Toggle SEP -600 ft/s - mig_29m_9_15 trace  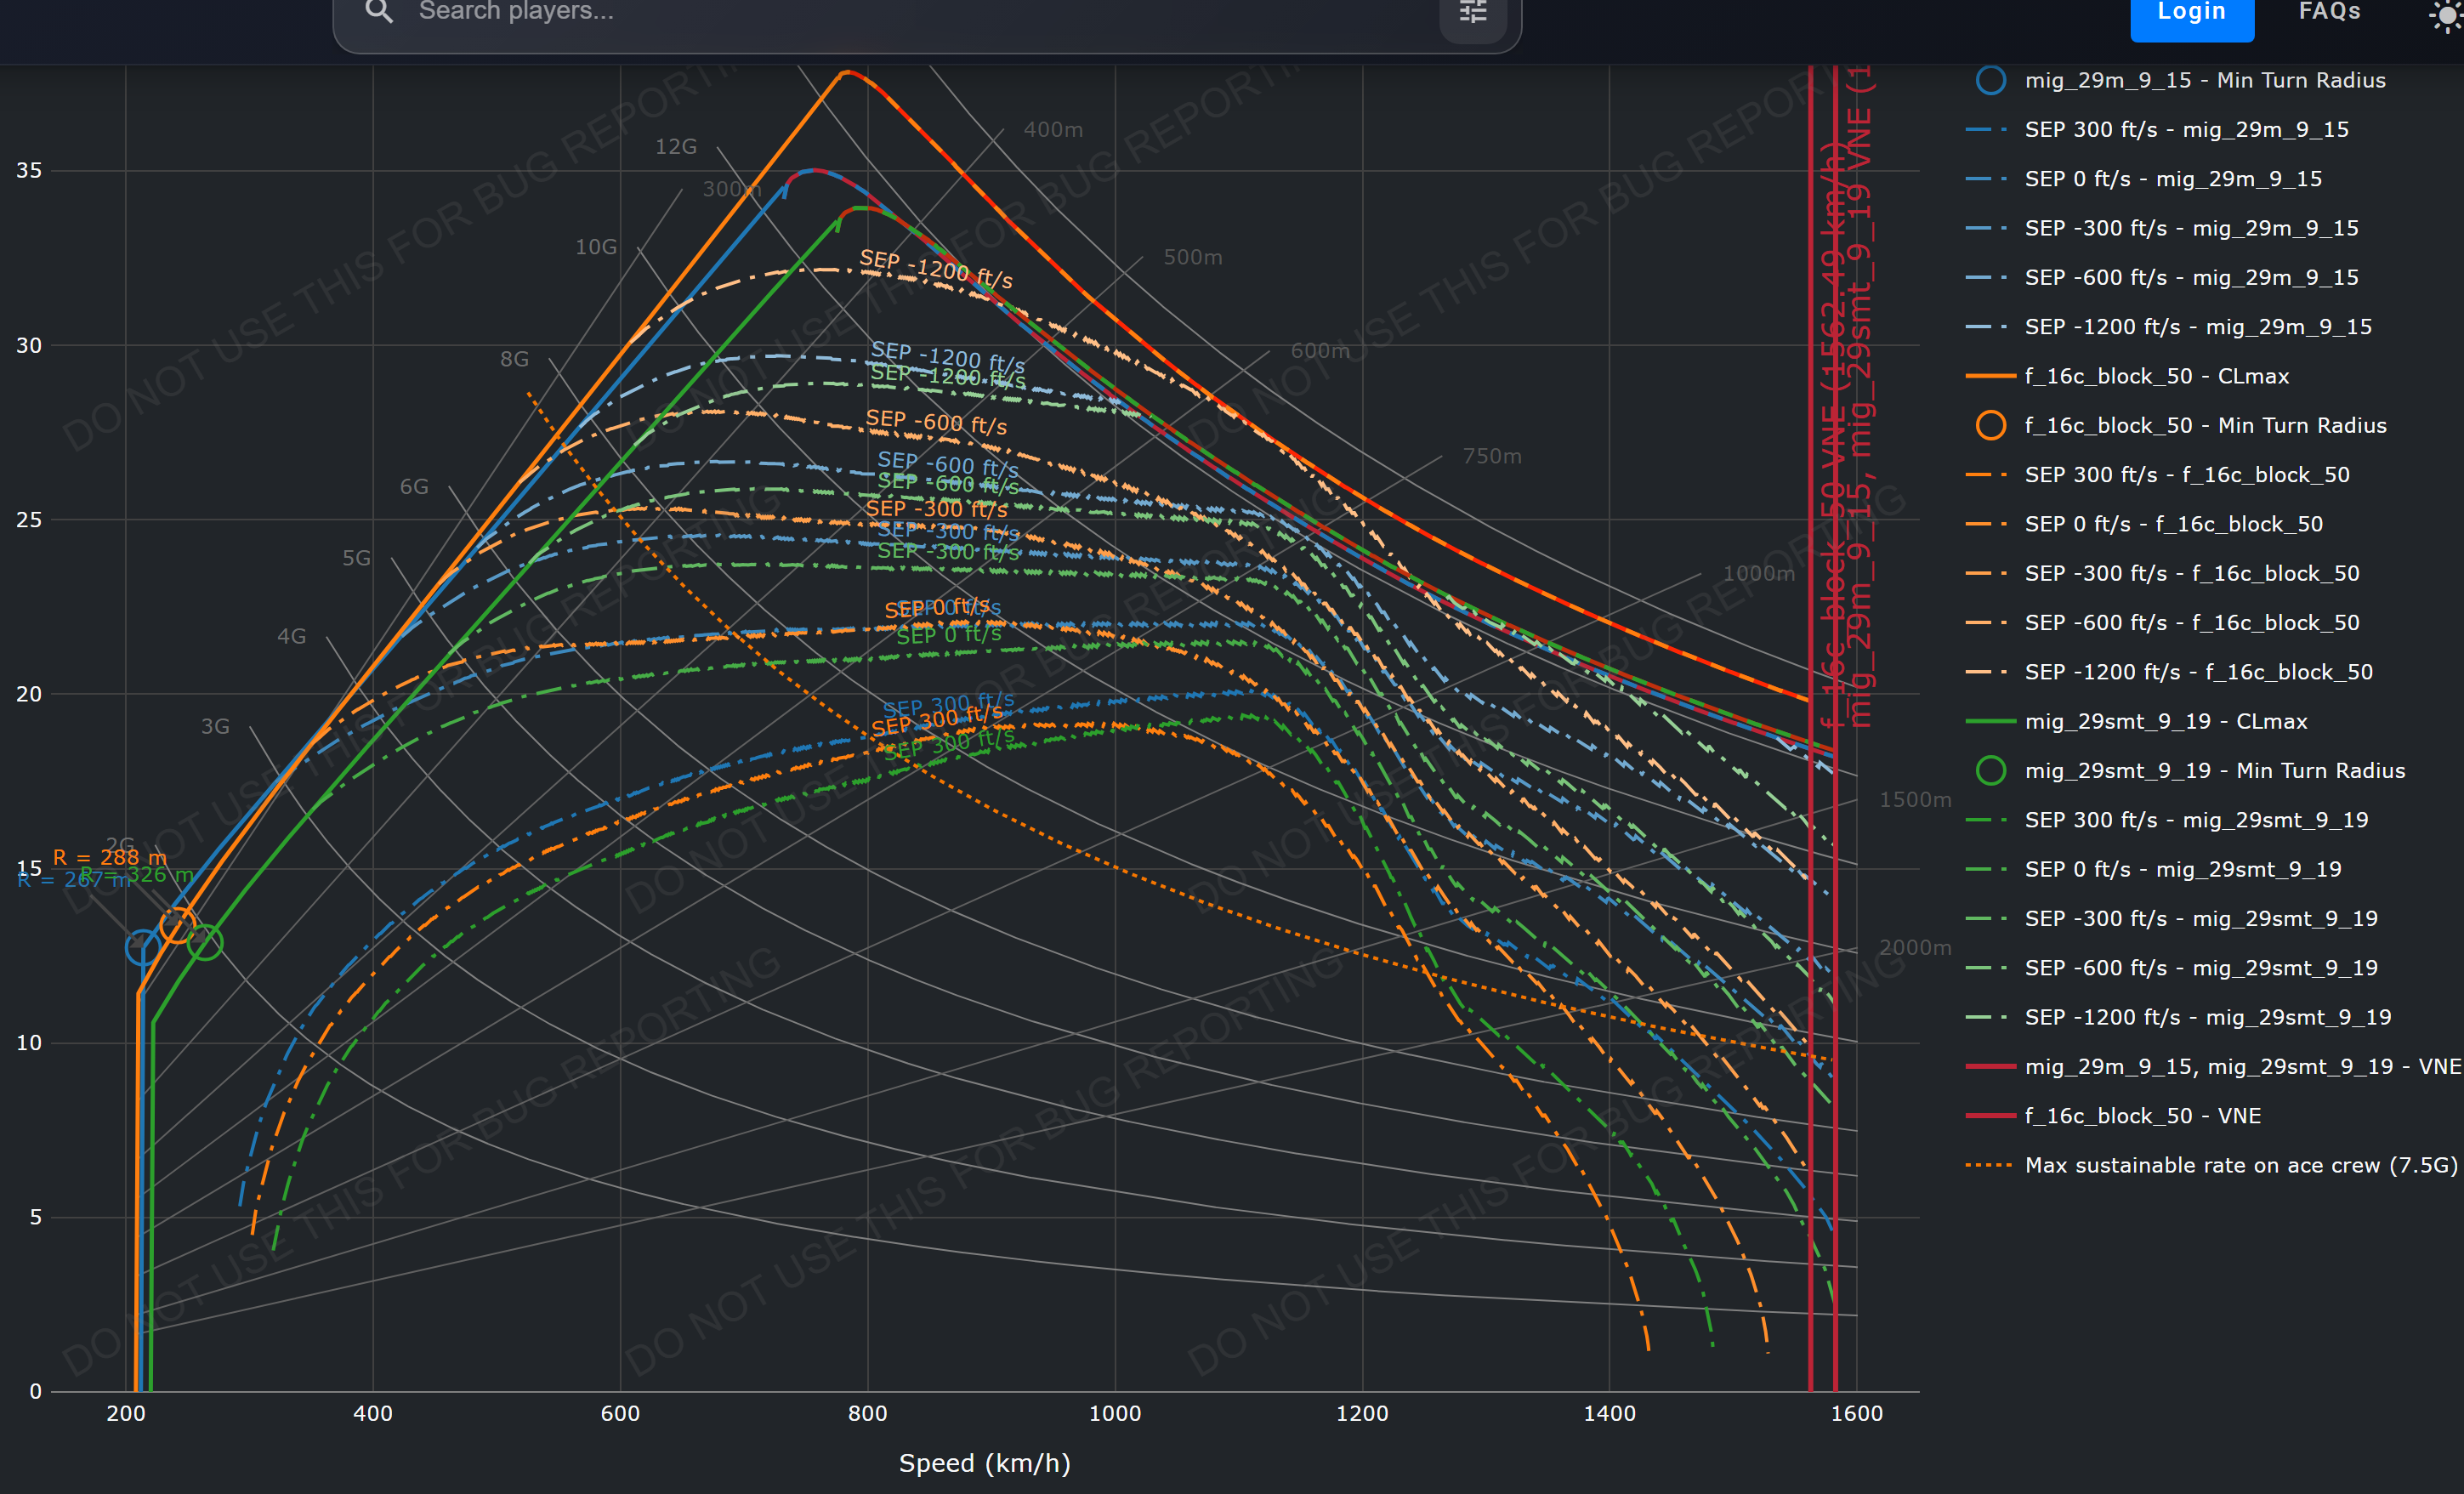[x=2191, y=277]
